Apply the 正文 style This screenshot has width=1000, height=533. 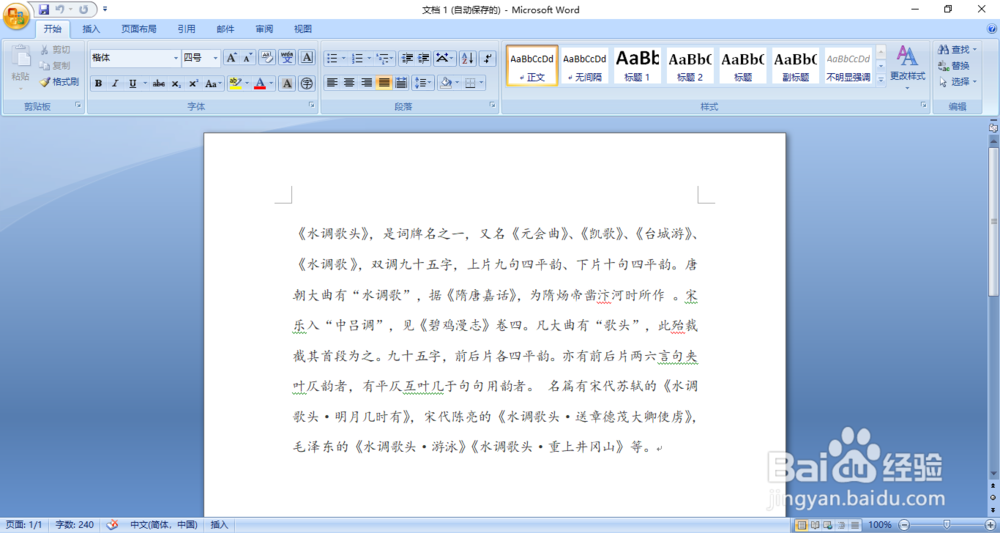click(532, 65)
